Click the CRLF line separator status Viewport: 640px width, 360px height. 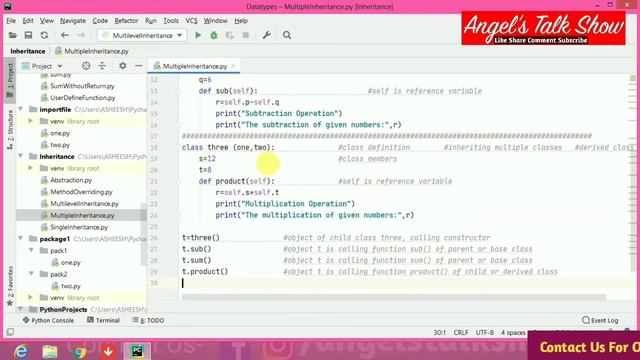click(x=461, y=333)
